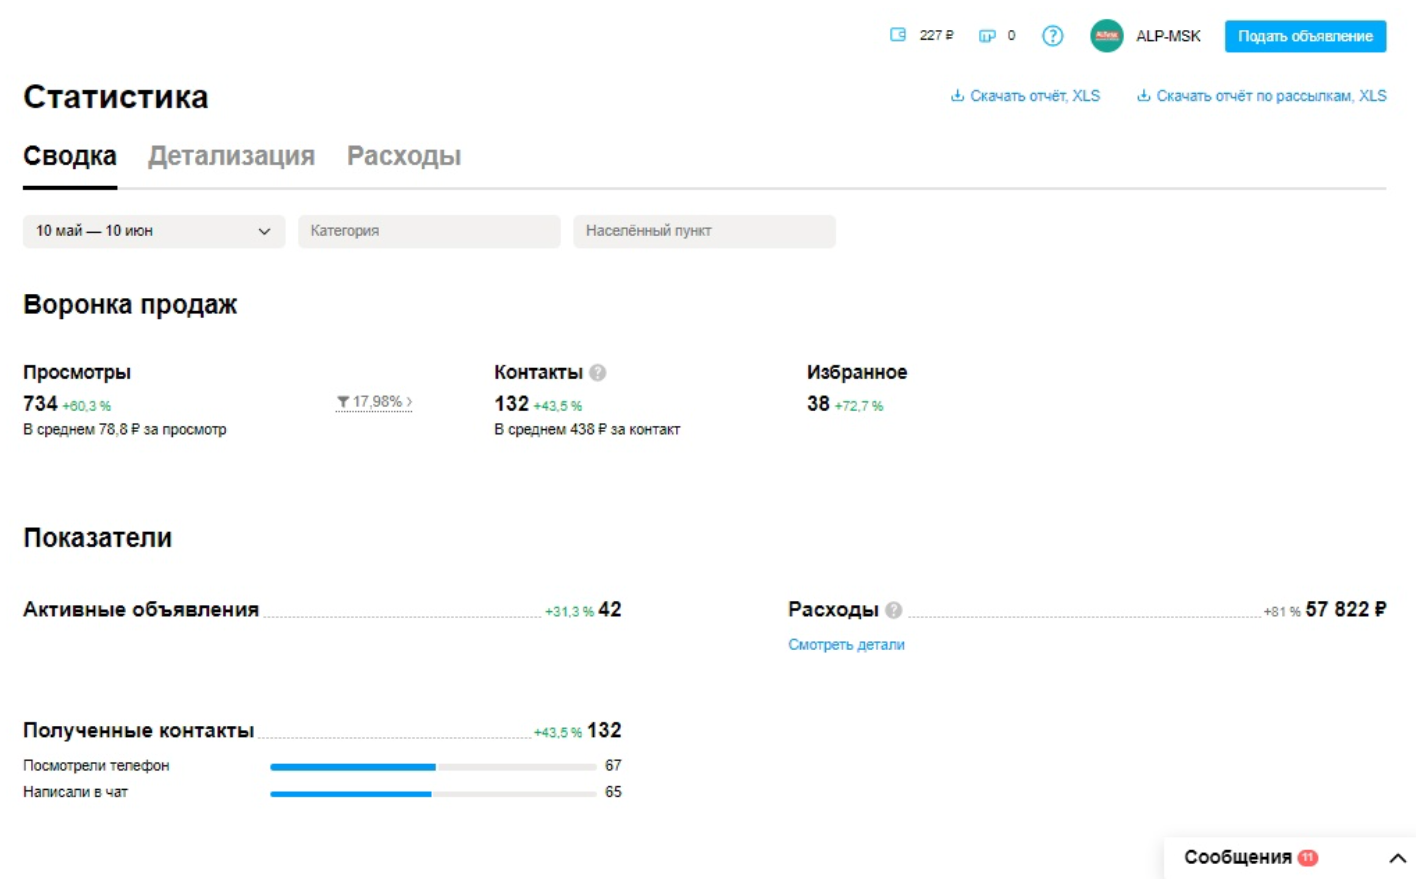Click the Населённый пункт input field
This screenshot has height=884, width=1416.
704,231
